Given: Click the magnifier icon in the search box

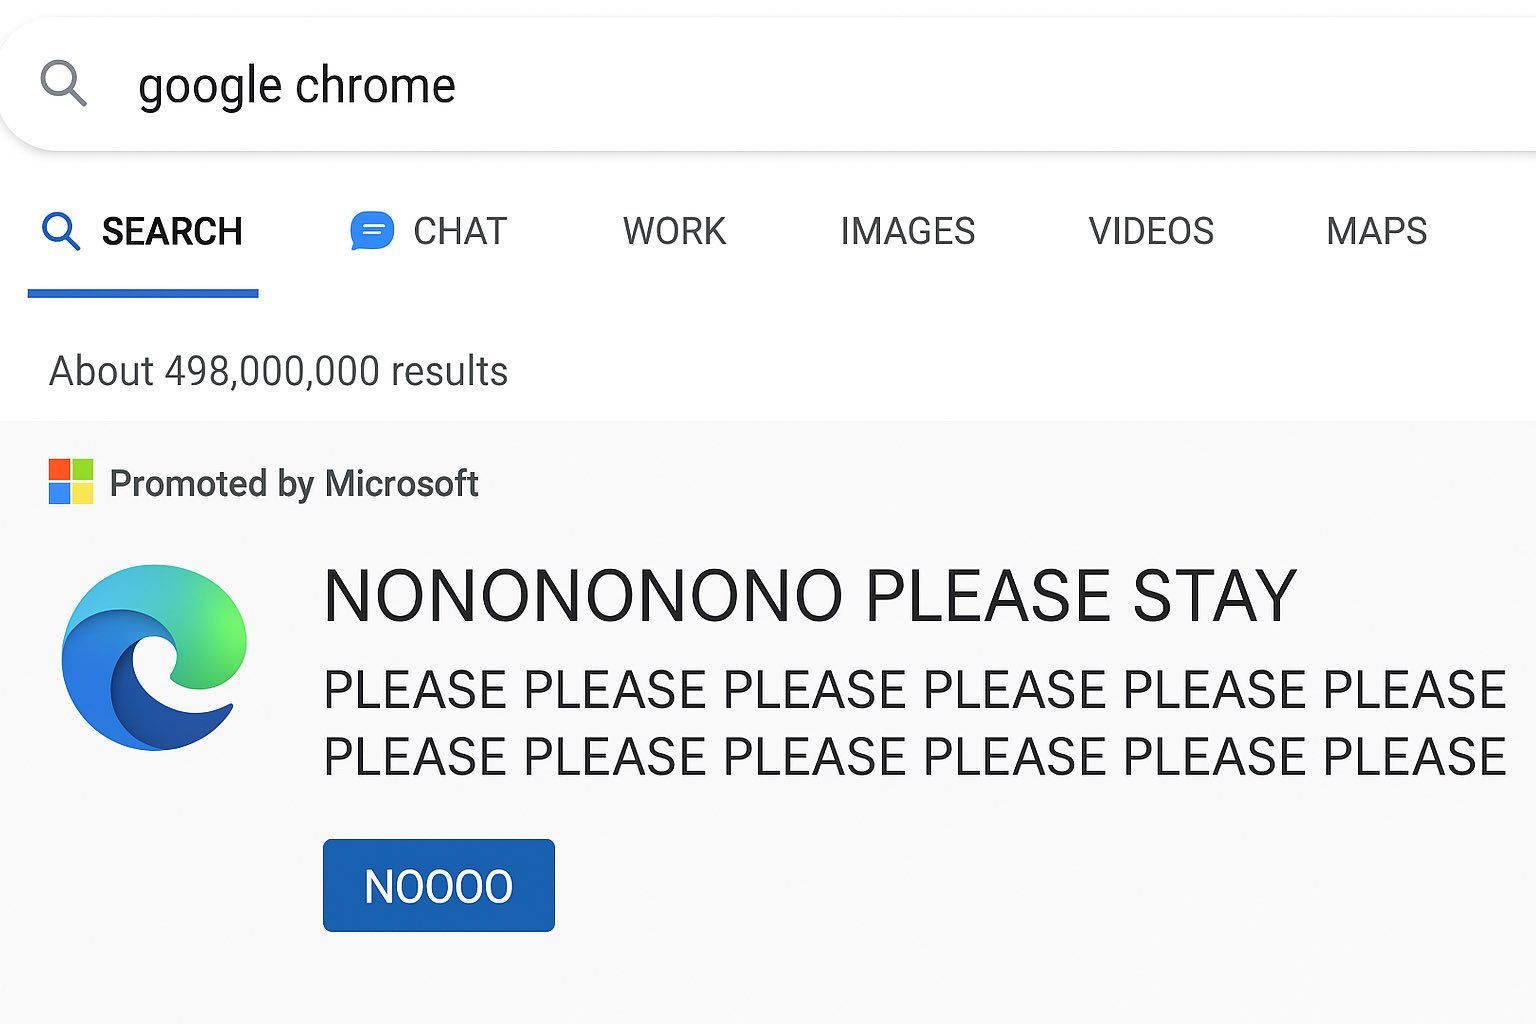Looking at the screenshot, I should tap(63, 82).
